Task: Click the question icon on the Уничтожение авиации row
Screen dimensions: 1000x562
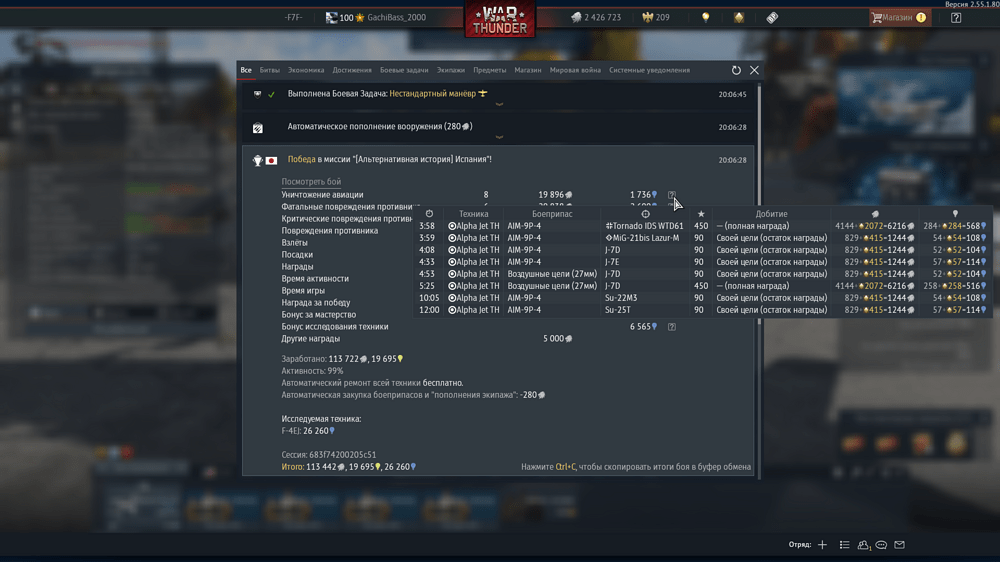Action: click(x=672, y=195)
